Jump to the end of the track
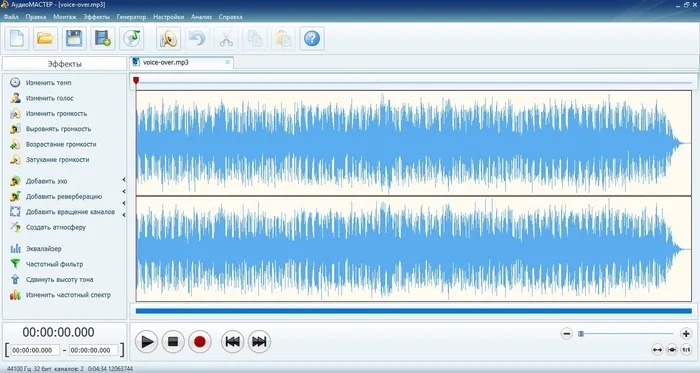The height and width of the screenshot is (373, 700). 259,342
